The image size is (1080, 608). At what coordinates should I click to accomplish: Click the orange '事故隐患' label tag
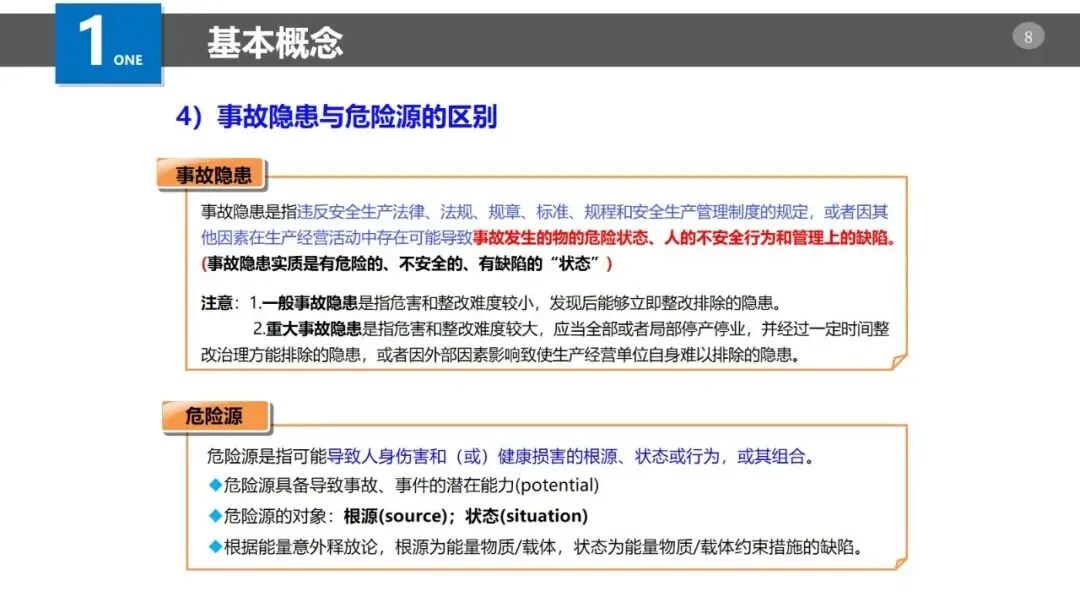(x=212, y=175)
